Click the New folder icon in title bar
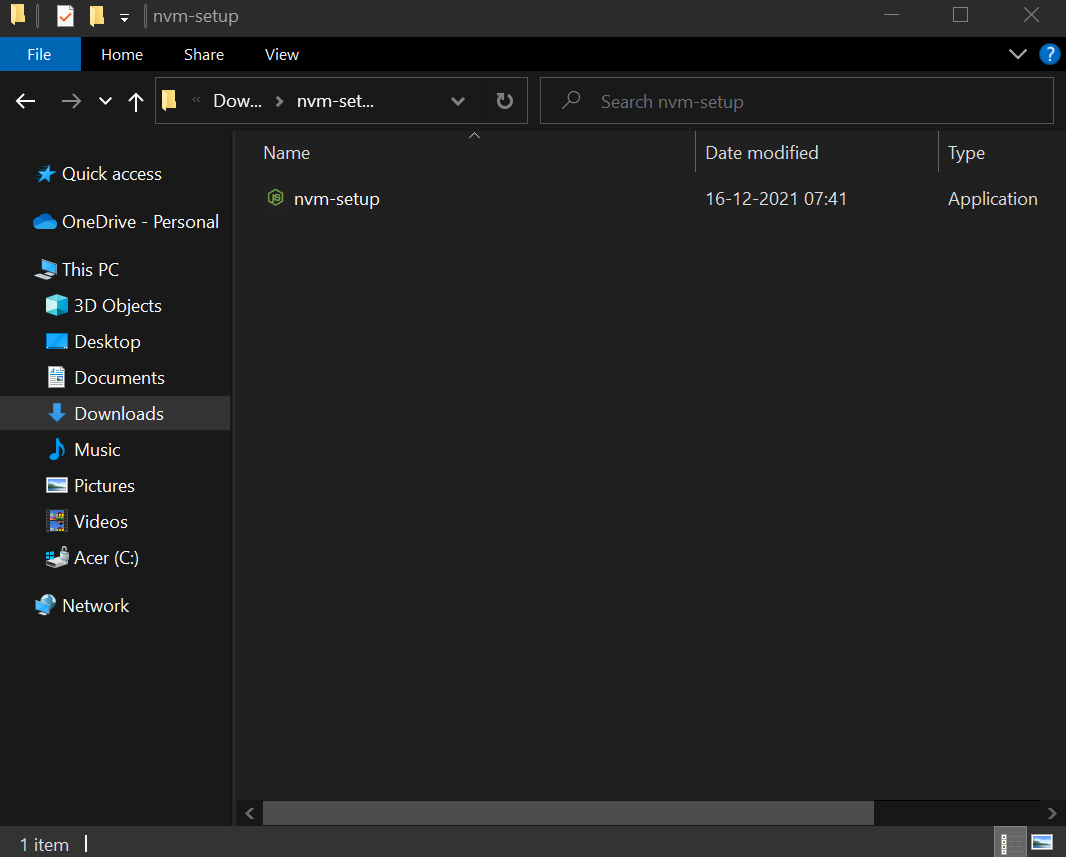 coord(97,15)
